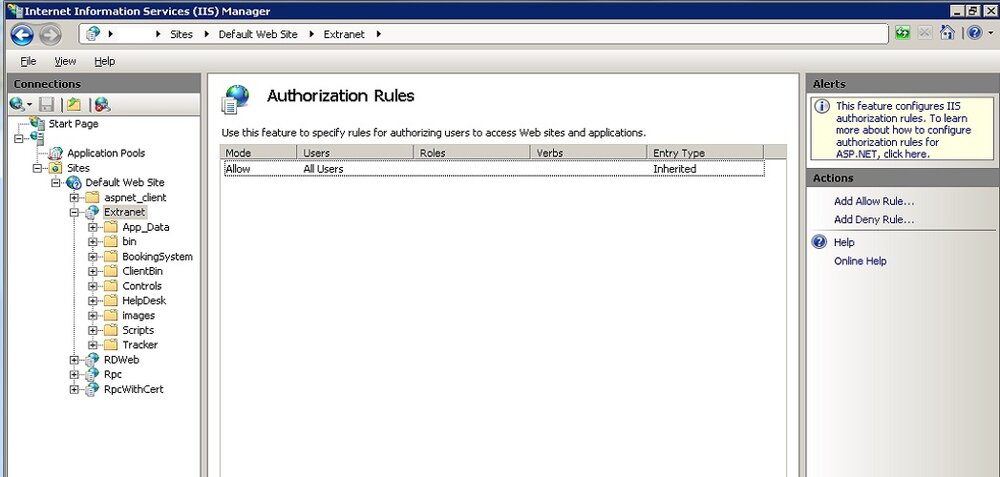Click the Delete Connection icon

click(x=102, y=105)
